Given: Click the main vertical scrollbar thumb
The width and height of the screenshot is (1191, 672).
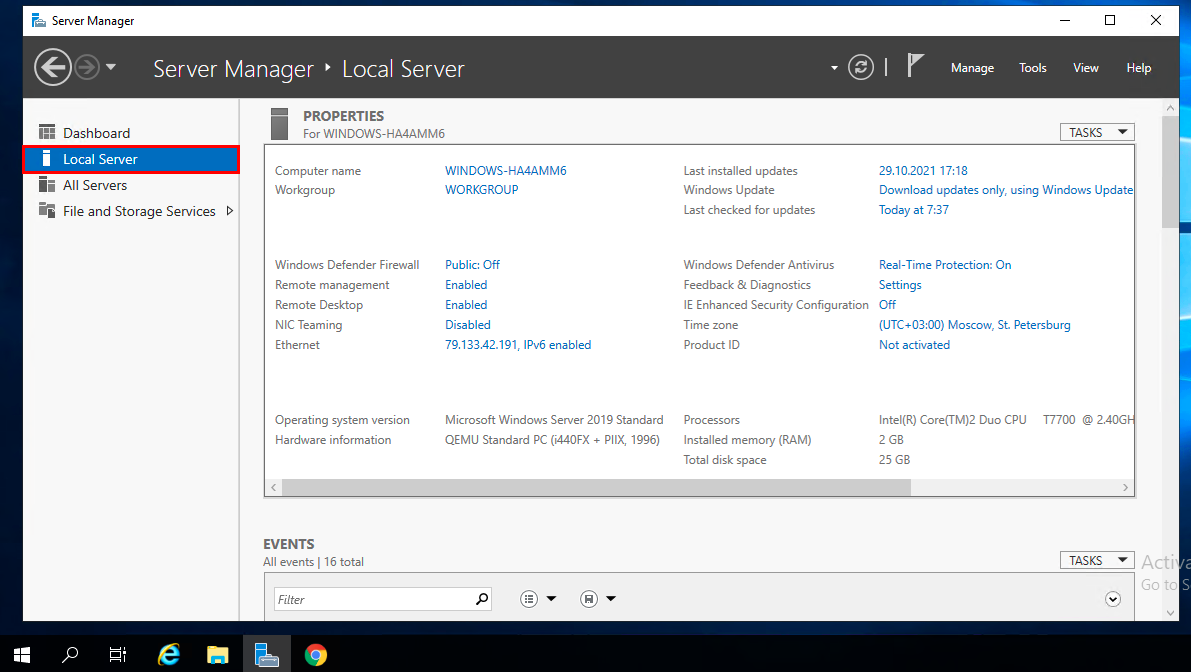Looking at the screenshot, I should (x=1170, y=172).
